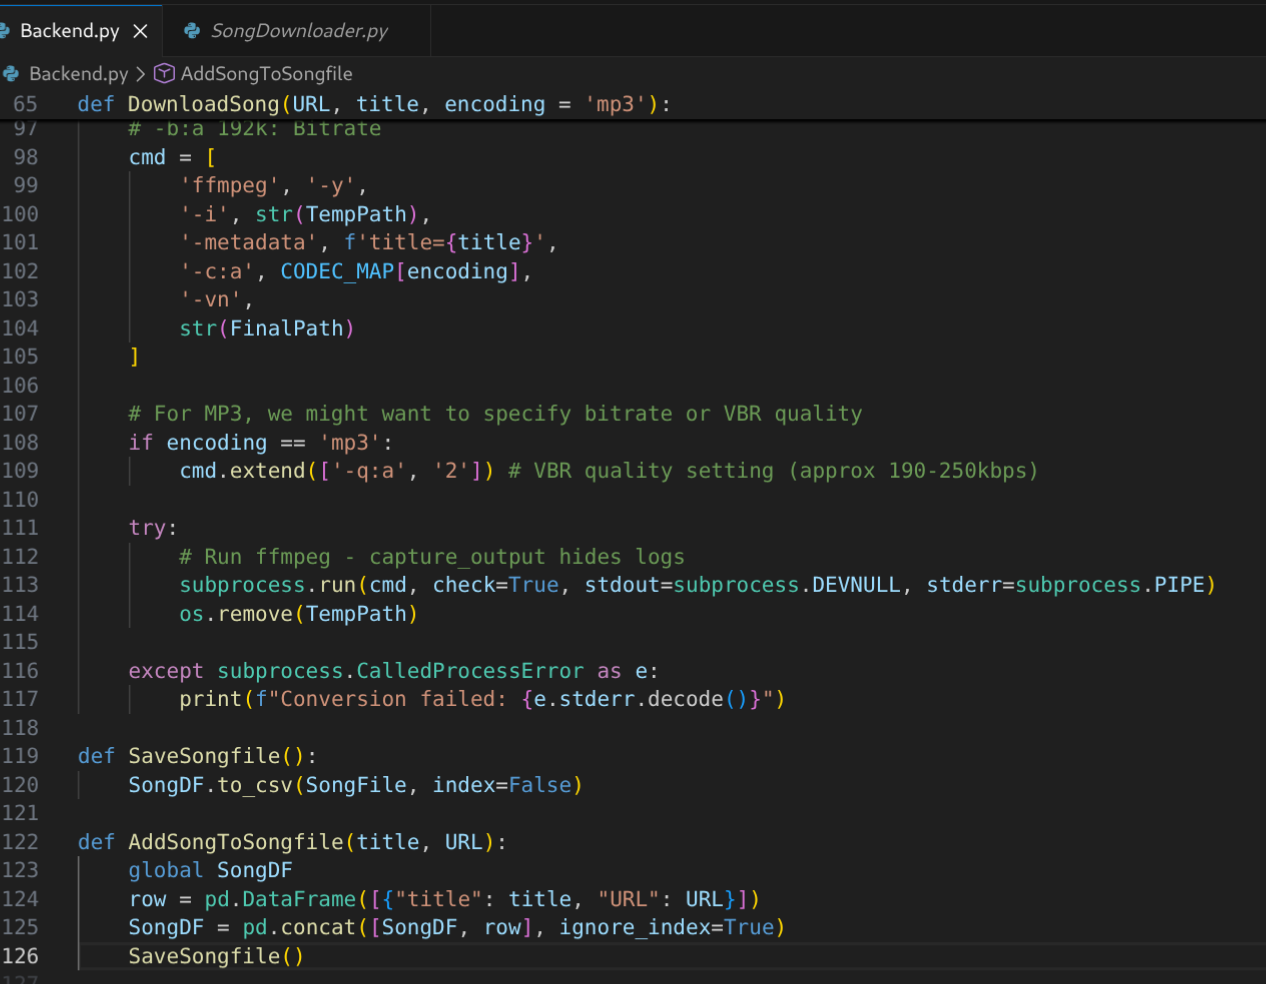Close the Backend.py editor tab
This screenshot has width=1266, height=984.
pos(141,31)
